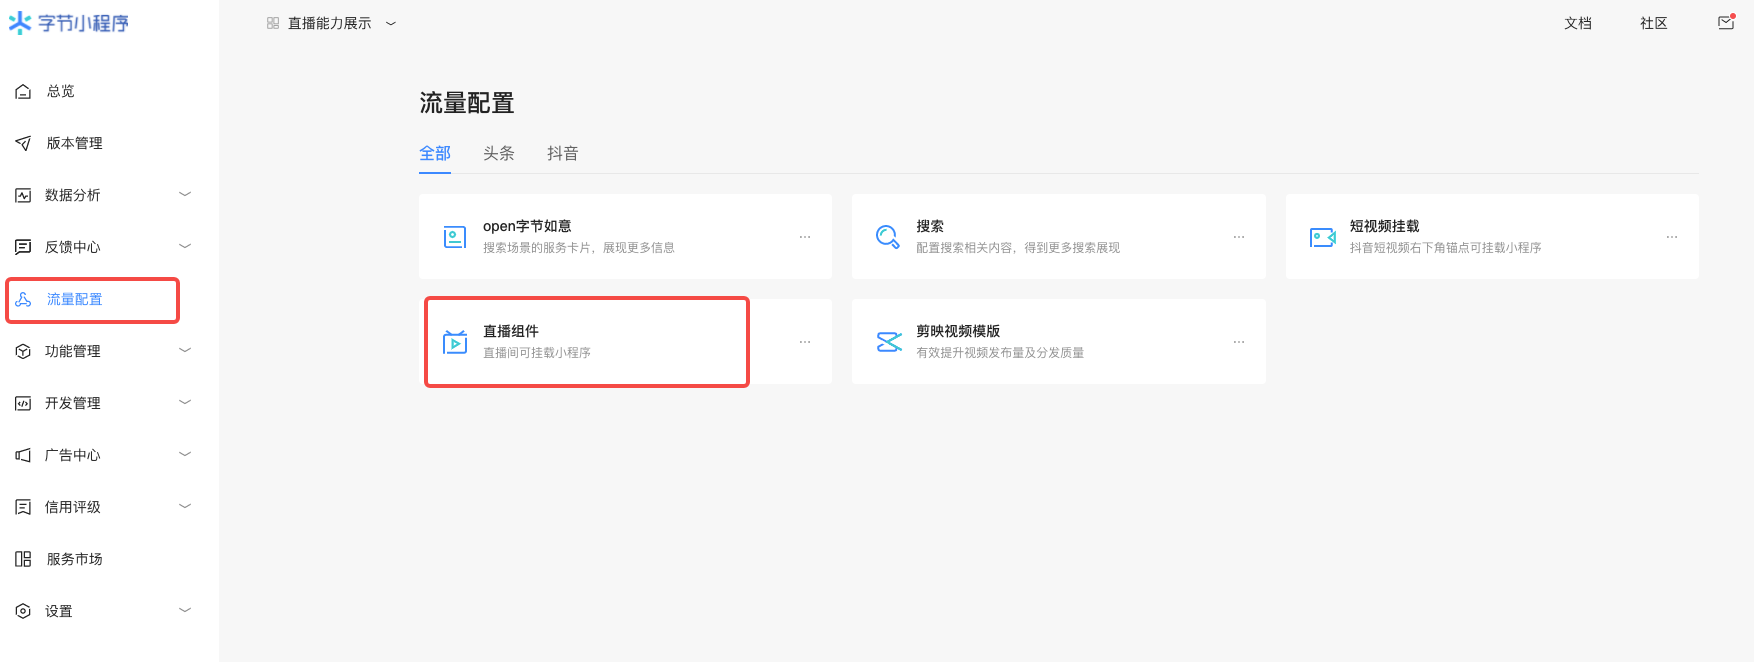This screenshot has height=662, width=1754.
Task: Click description 有效提升视频发布量及分发质量
Action: coord(1000,353)
